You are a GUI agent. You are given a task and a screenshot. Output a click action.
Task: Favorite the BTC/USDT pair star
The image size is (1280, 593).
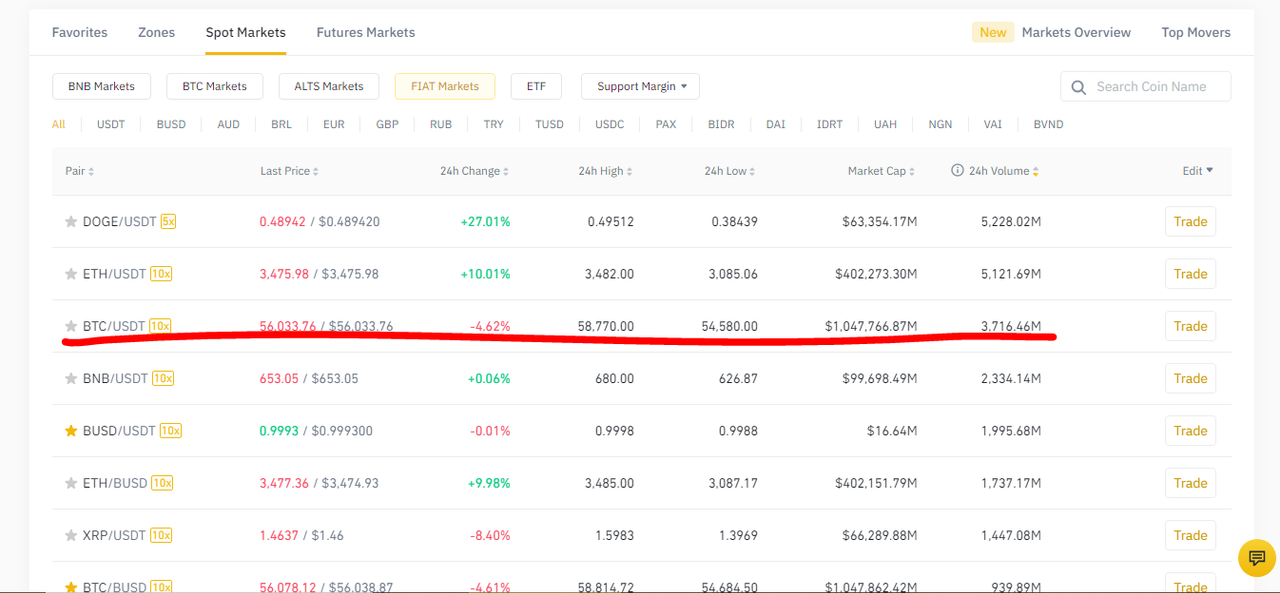tap(71, 326)
